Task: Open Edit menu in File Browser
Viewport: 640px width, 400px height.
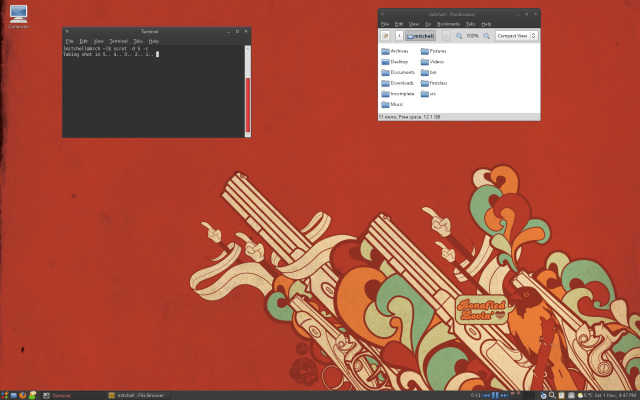Action: tap(399, 24)
